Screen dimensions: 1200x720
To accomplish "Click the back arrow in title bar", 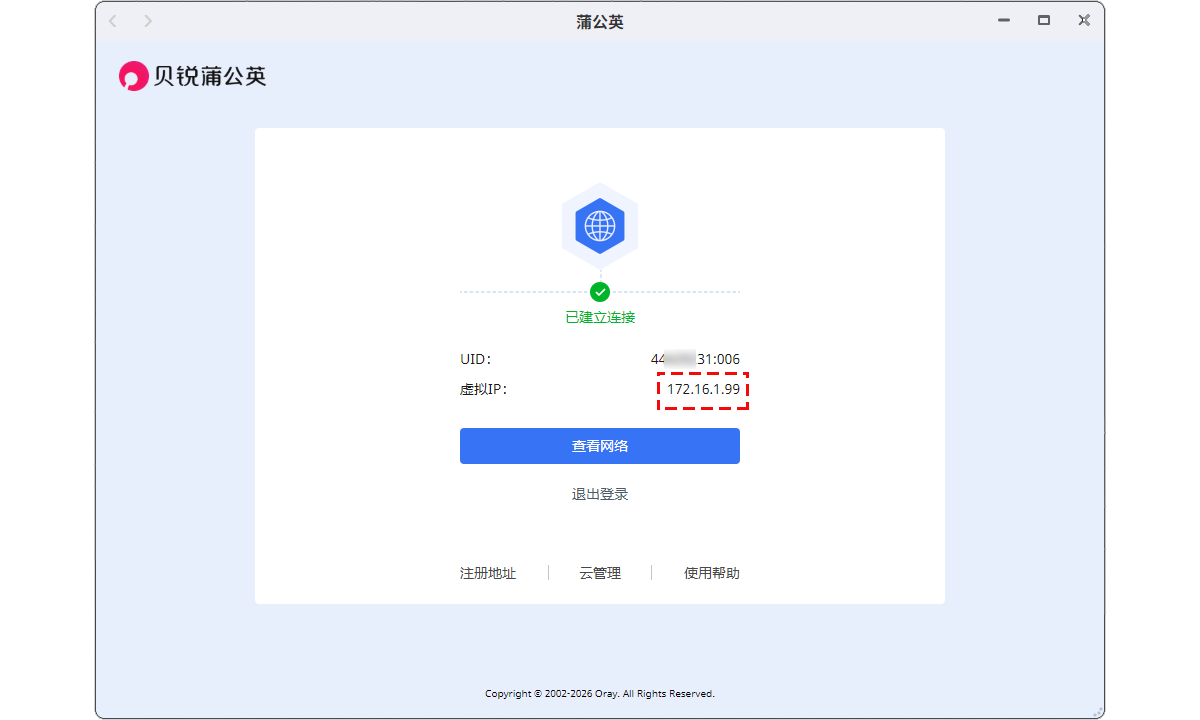I will (113, 21).
